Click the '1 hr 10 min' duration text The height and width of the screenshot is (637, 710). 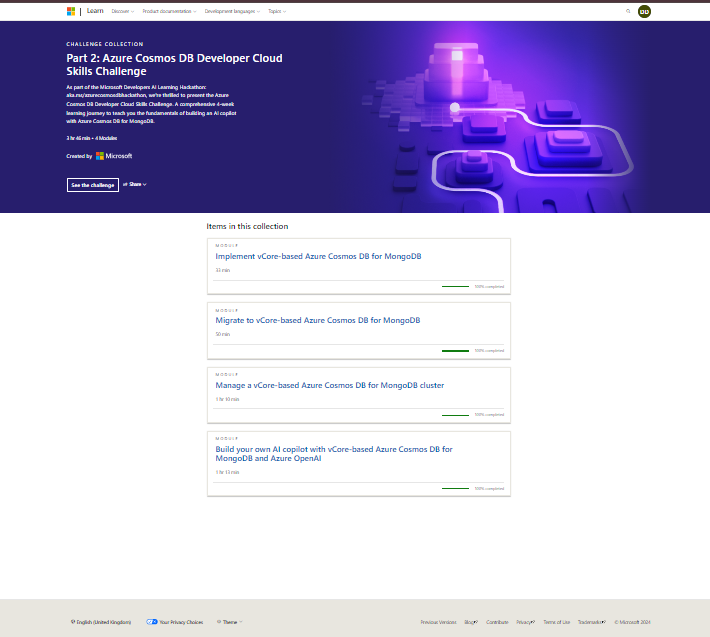(227, 399)
